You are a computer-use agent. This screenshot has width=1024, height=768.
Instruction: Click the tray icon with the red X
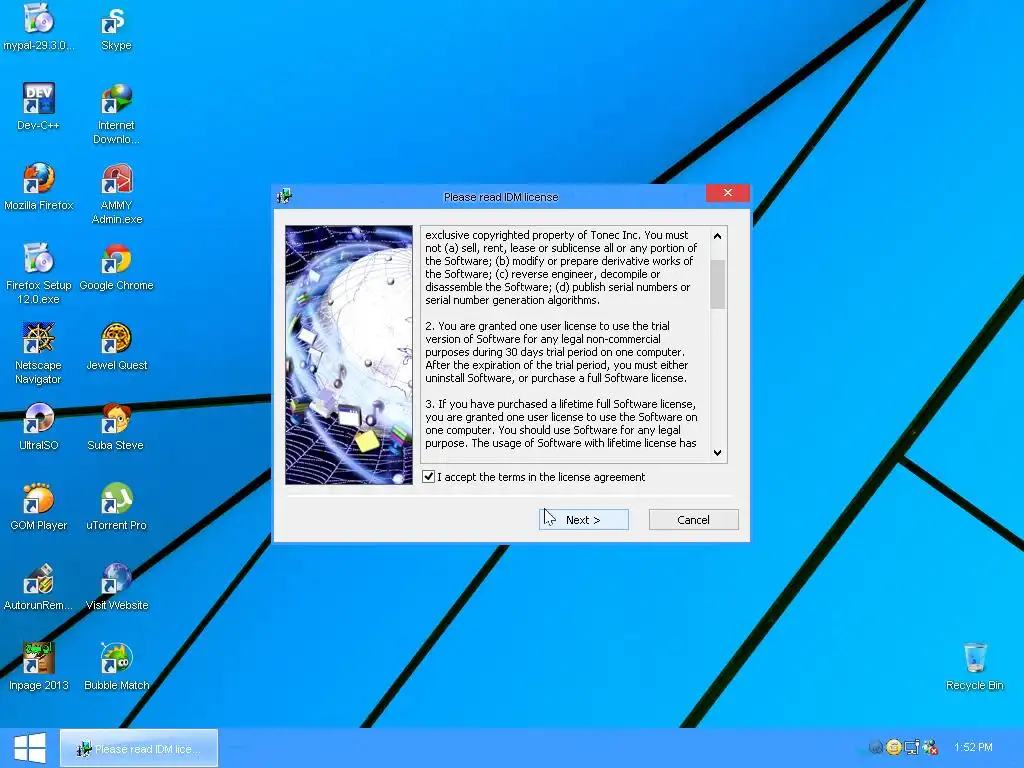[x=931, y=747]
